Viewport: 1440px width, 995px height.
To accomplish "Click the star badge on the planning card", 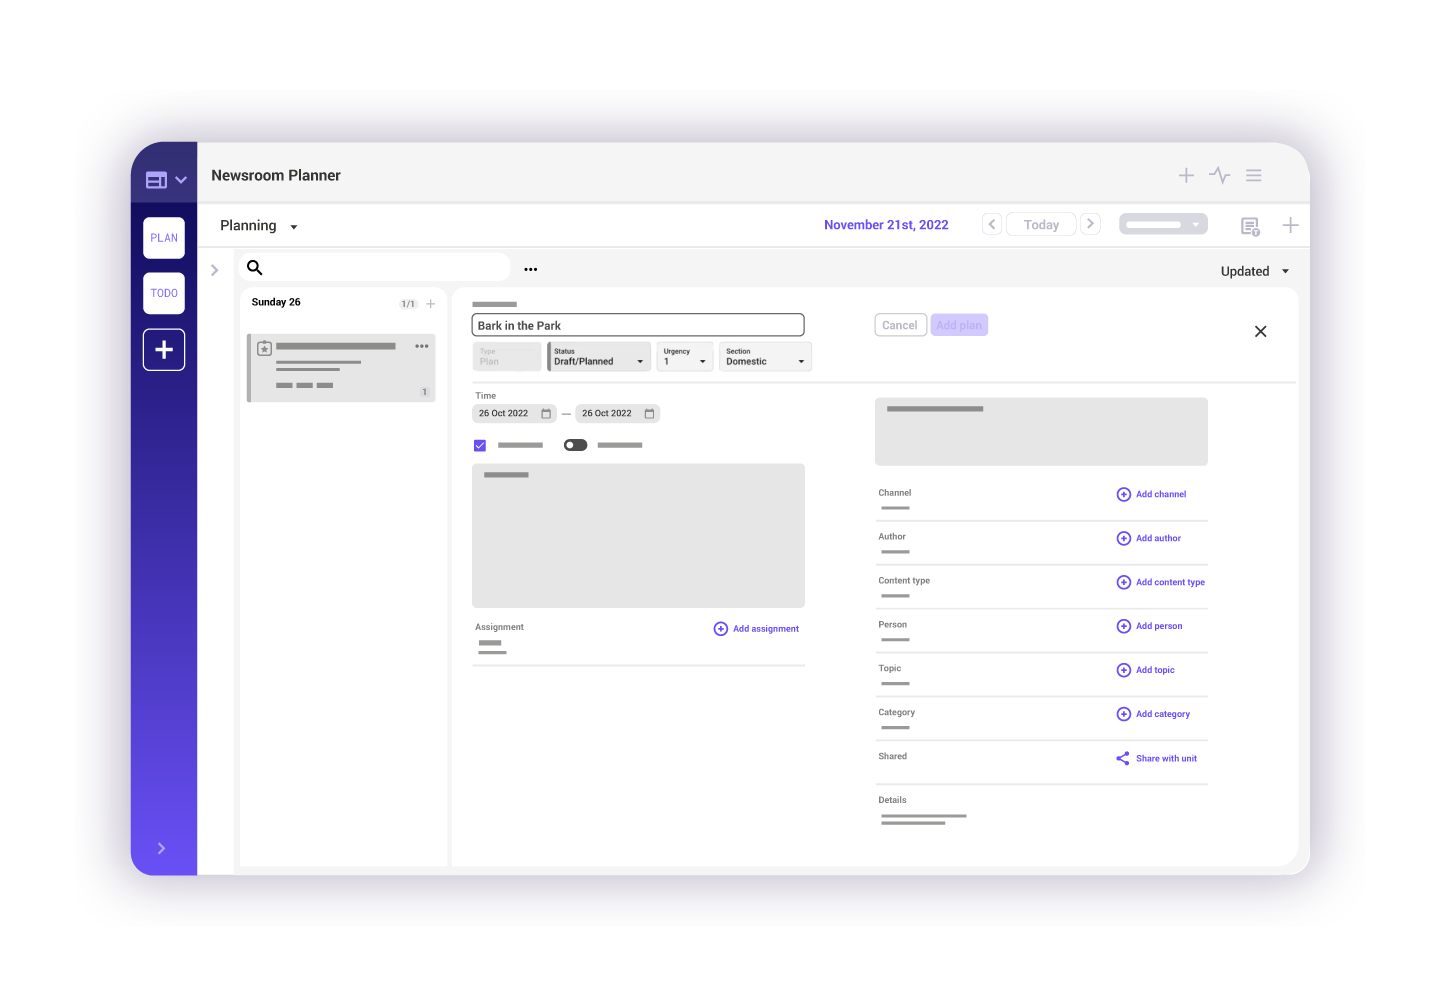I will point(264,347).
